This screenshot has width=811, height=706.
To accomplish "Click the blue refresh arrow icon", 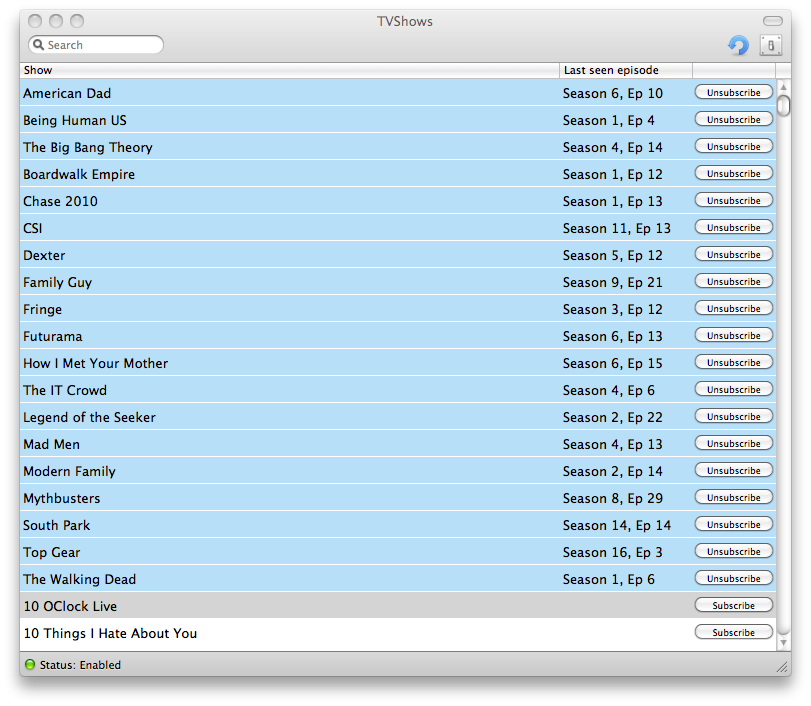I will 739,45.
